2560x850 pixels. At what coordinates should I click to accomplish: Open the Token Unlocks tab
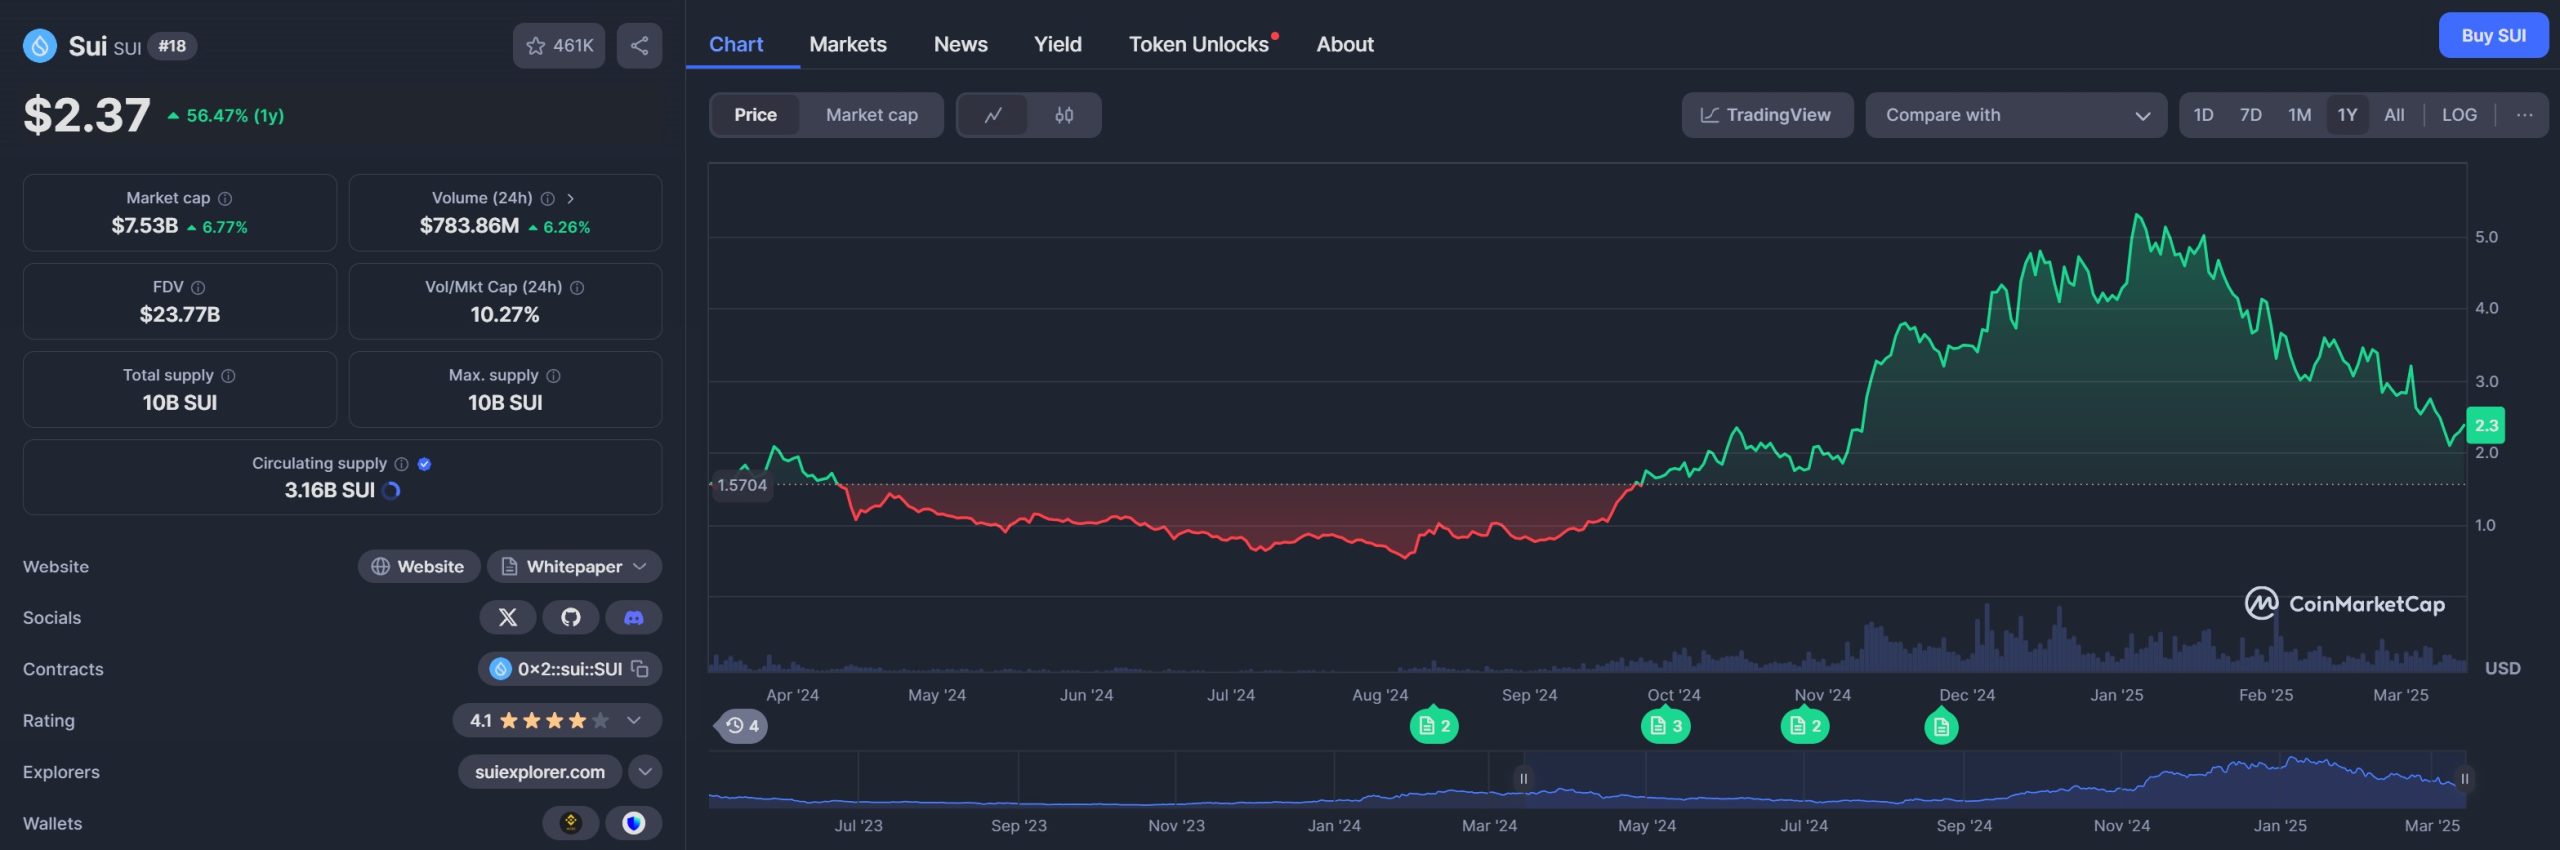(x=1199, y=45)
